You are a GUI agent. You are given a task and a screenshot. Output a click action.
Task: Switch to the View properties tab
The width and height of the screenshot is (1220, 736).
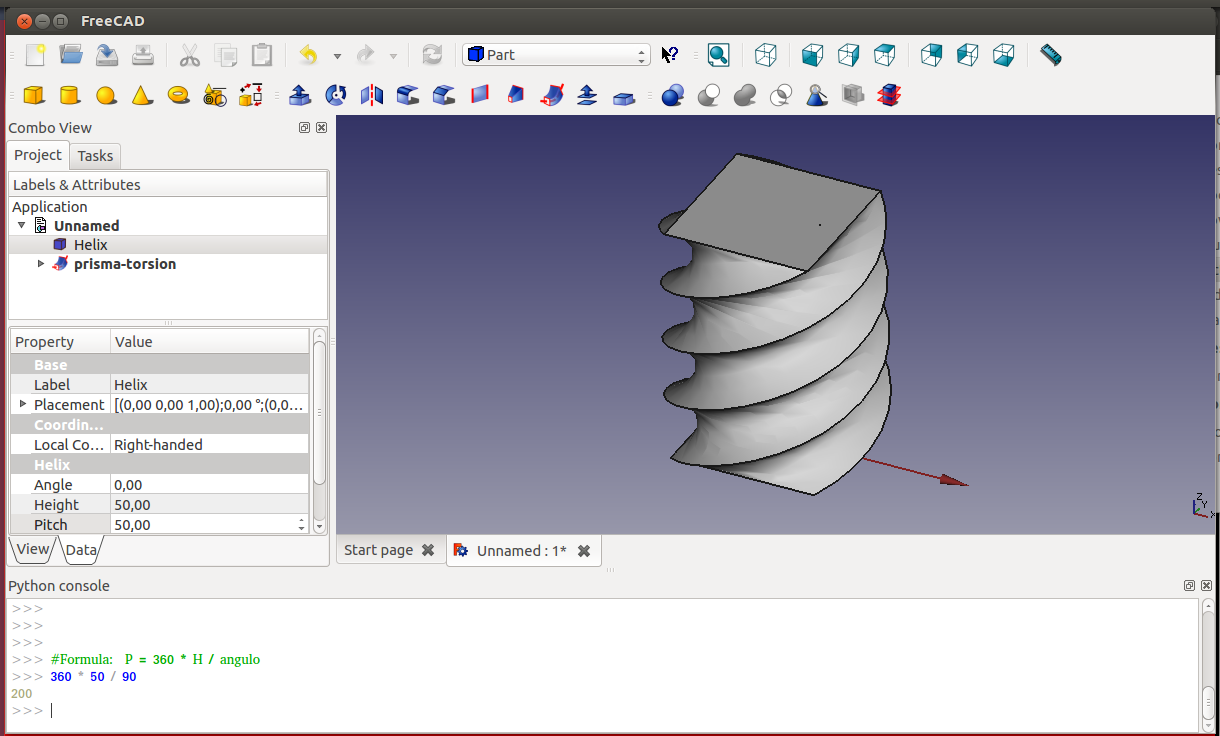point(32,549)
